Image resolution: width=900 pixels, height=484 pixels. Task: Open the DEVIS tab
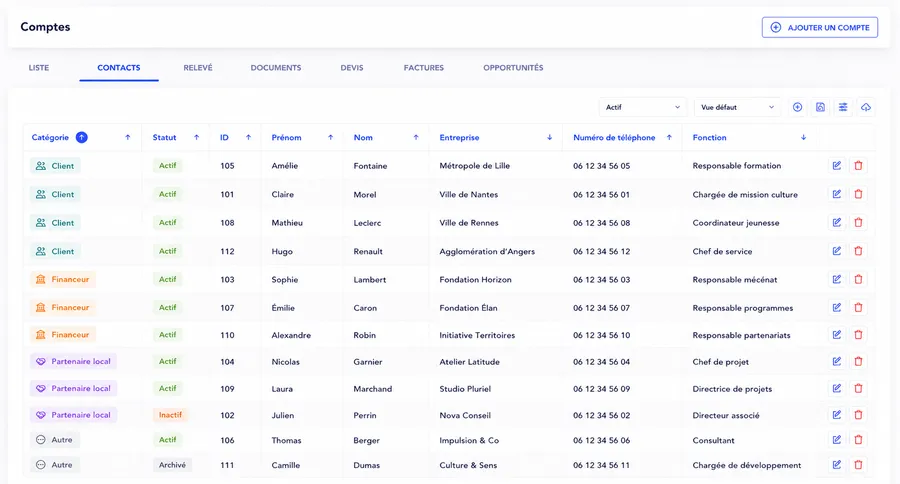(352, 68)
